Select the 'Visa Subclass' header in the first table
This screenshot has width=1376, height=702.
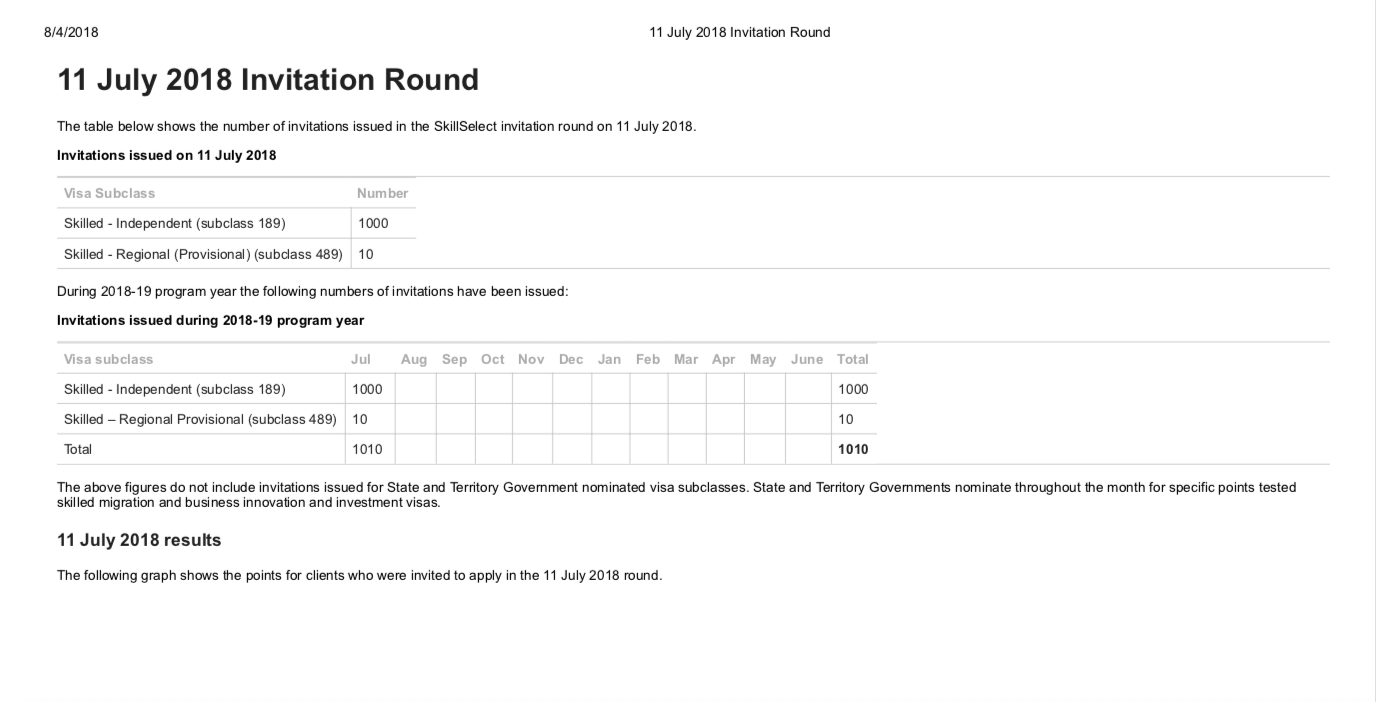[109, 193]
